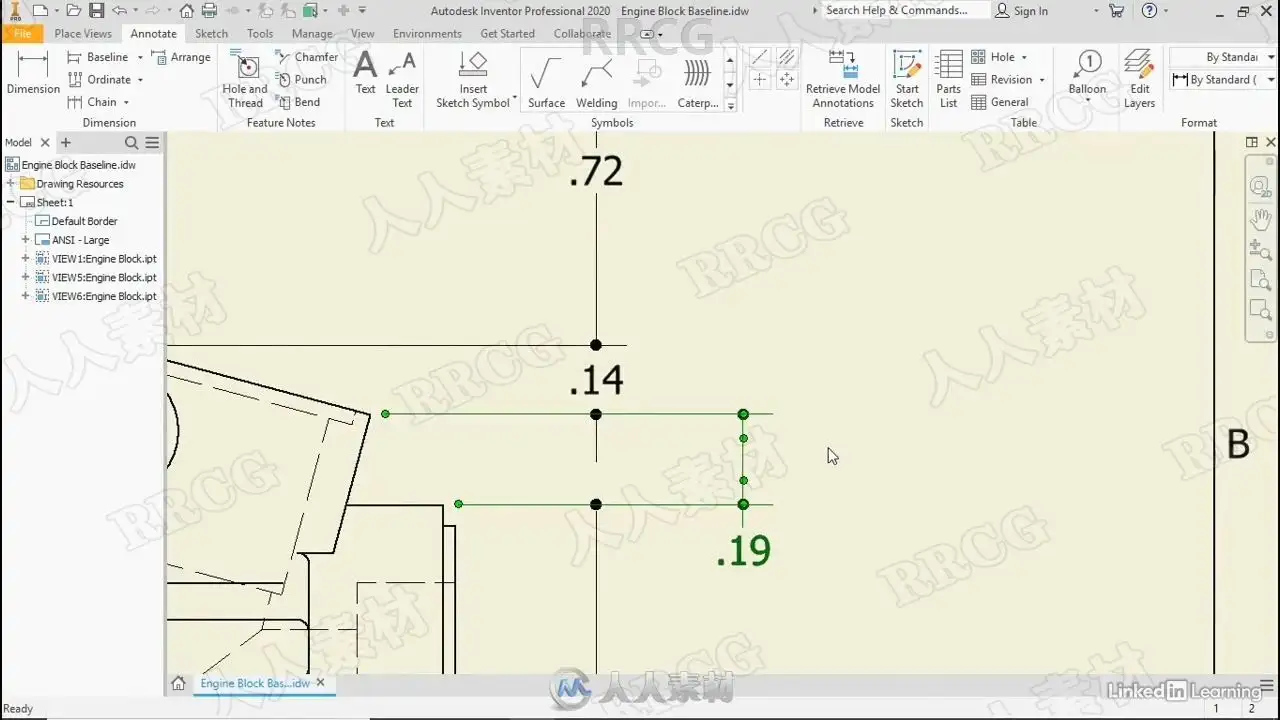Open Edit Layers
The image size is (1280, 720).
[x=1139, y=80]
